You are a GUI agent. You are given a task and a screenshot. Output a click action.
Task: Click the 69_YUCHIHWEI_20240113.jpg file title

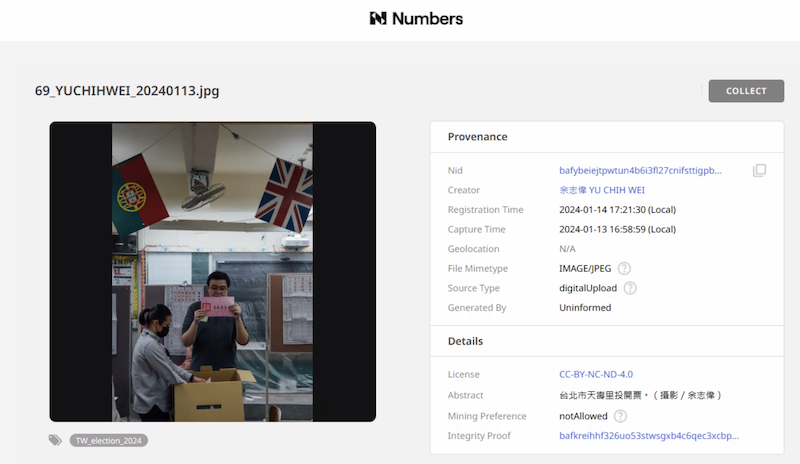pyautogui.click(x=127, y=91)
